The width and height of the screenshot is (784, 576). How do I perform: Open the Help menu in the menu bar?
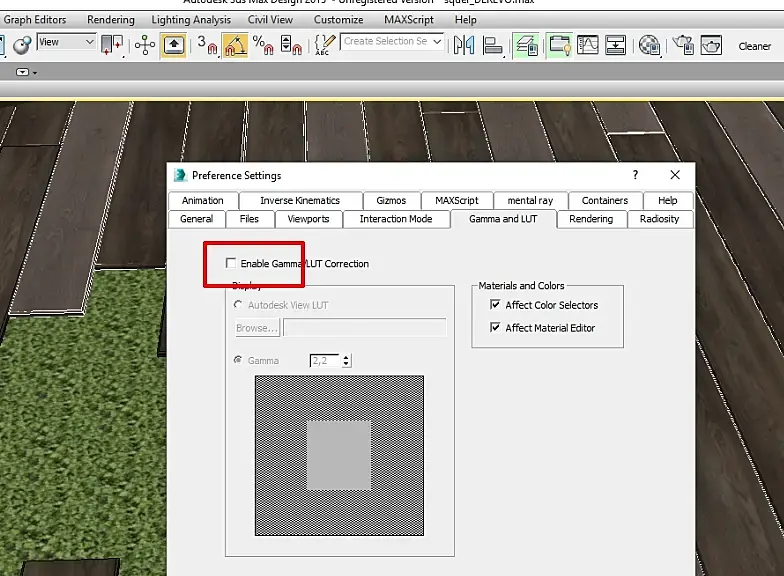[x=466, y=20]
